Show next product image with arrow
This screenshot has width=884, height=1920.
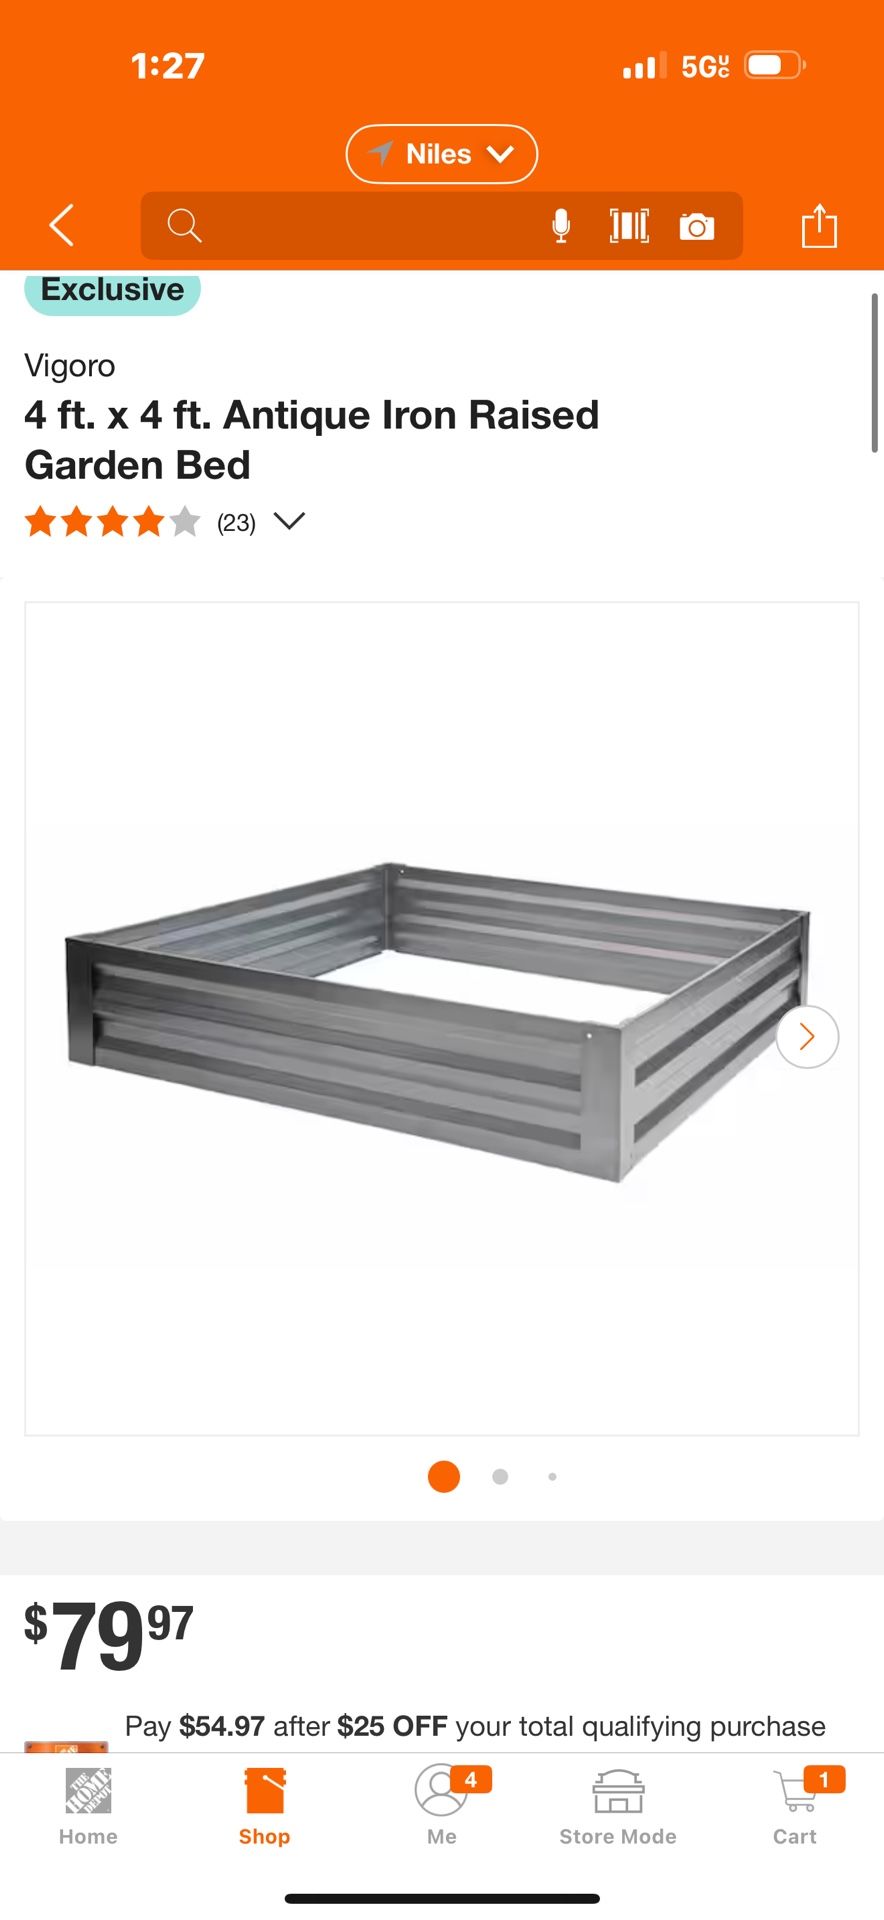click(x=807, y=1037)
